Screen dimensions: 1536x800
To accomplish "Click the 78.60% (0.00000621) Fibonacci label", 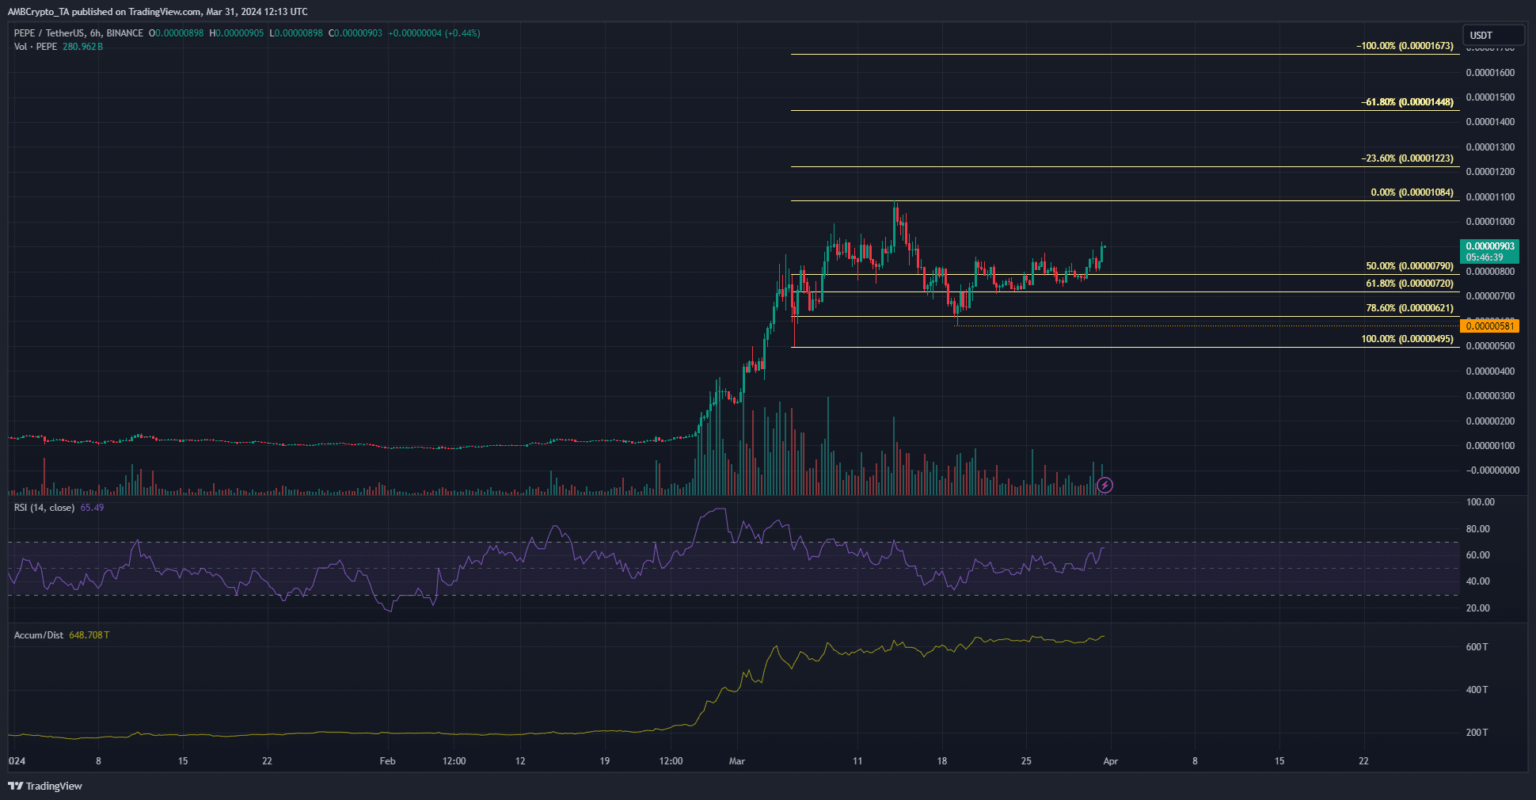I will point(1409,308).
